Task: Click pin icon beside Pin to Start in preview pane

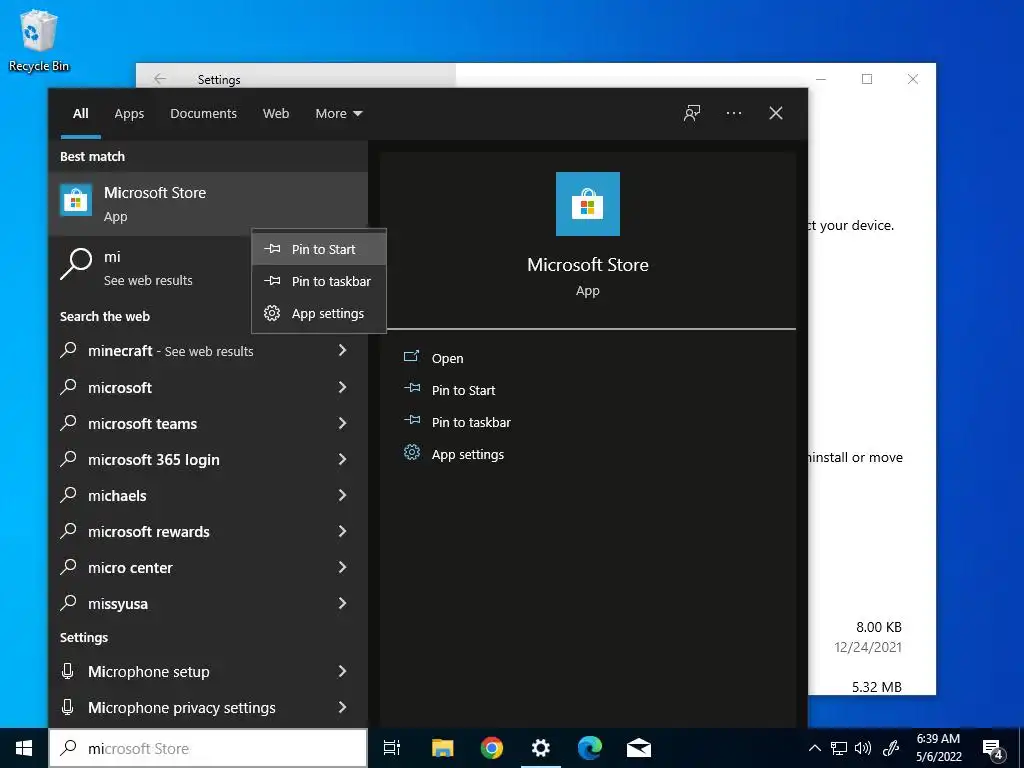Action: point(411,388)
